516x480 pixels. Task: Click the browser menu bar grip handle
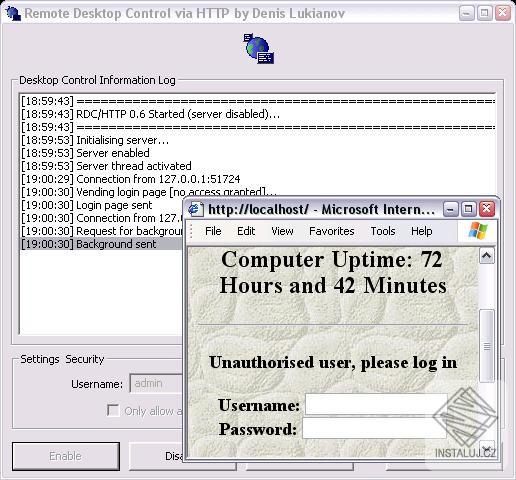[x=191, y=231]
